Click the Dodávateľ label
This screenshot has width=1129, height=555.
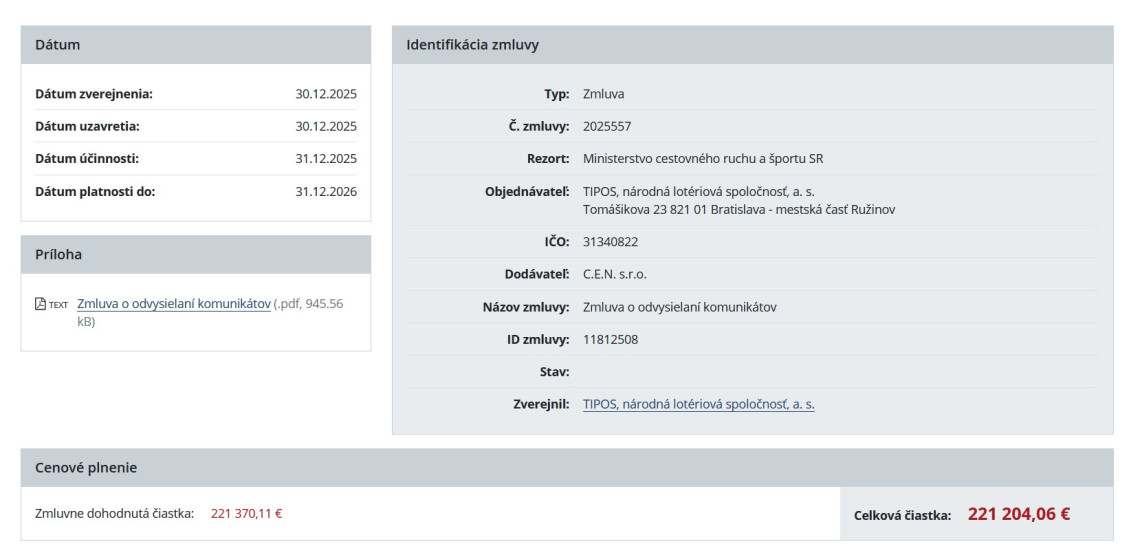[537, 275]
